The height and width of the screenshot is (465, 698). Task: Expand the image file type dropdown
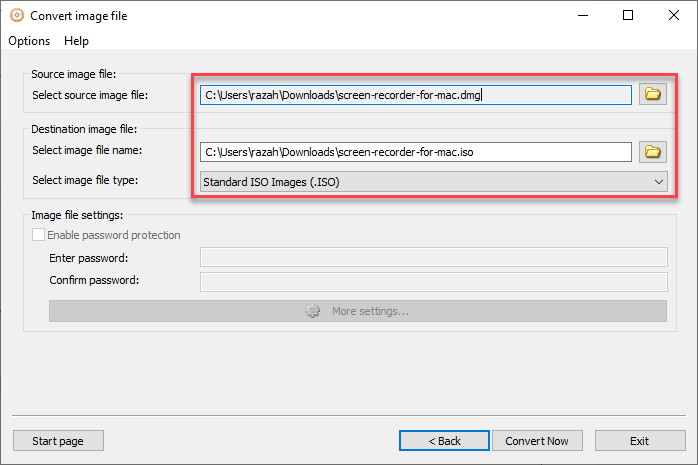(x=658, y=182)
